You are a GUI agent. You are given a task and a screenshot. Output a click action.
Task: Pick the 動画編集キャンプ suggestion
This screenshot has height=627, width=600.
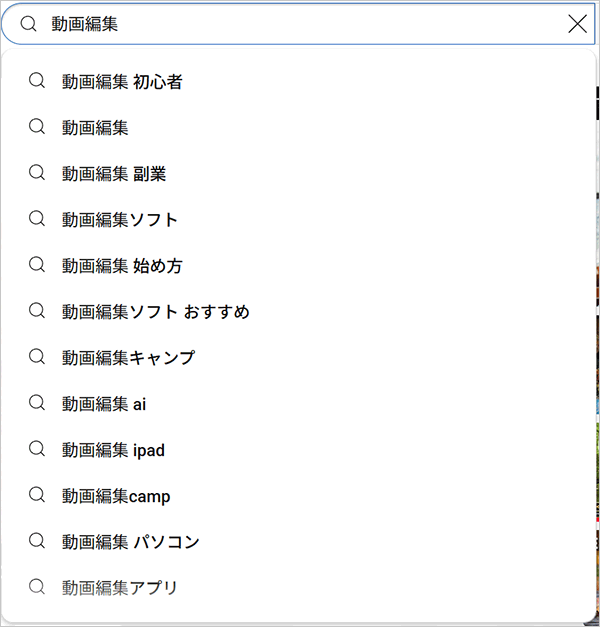pos(128,358)
